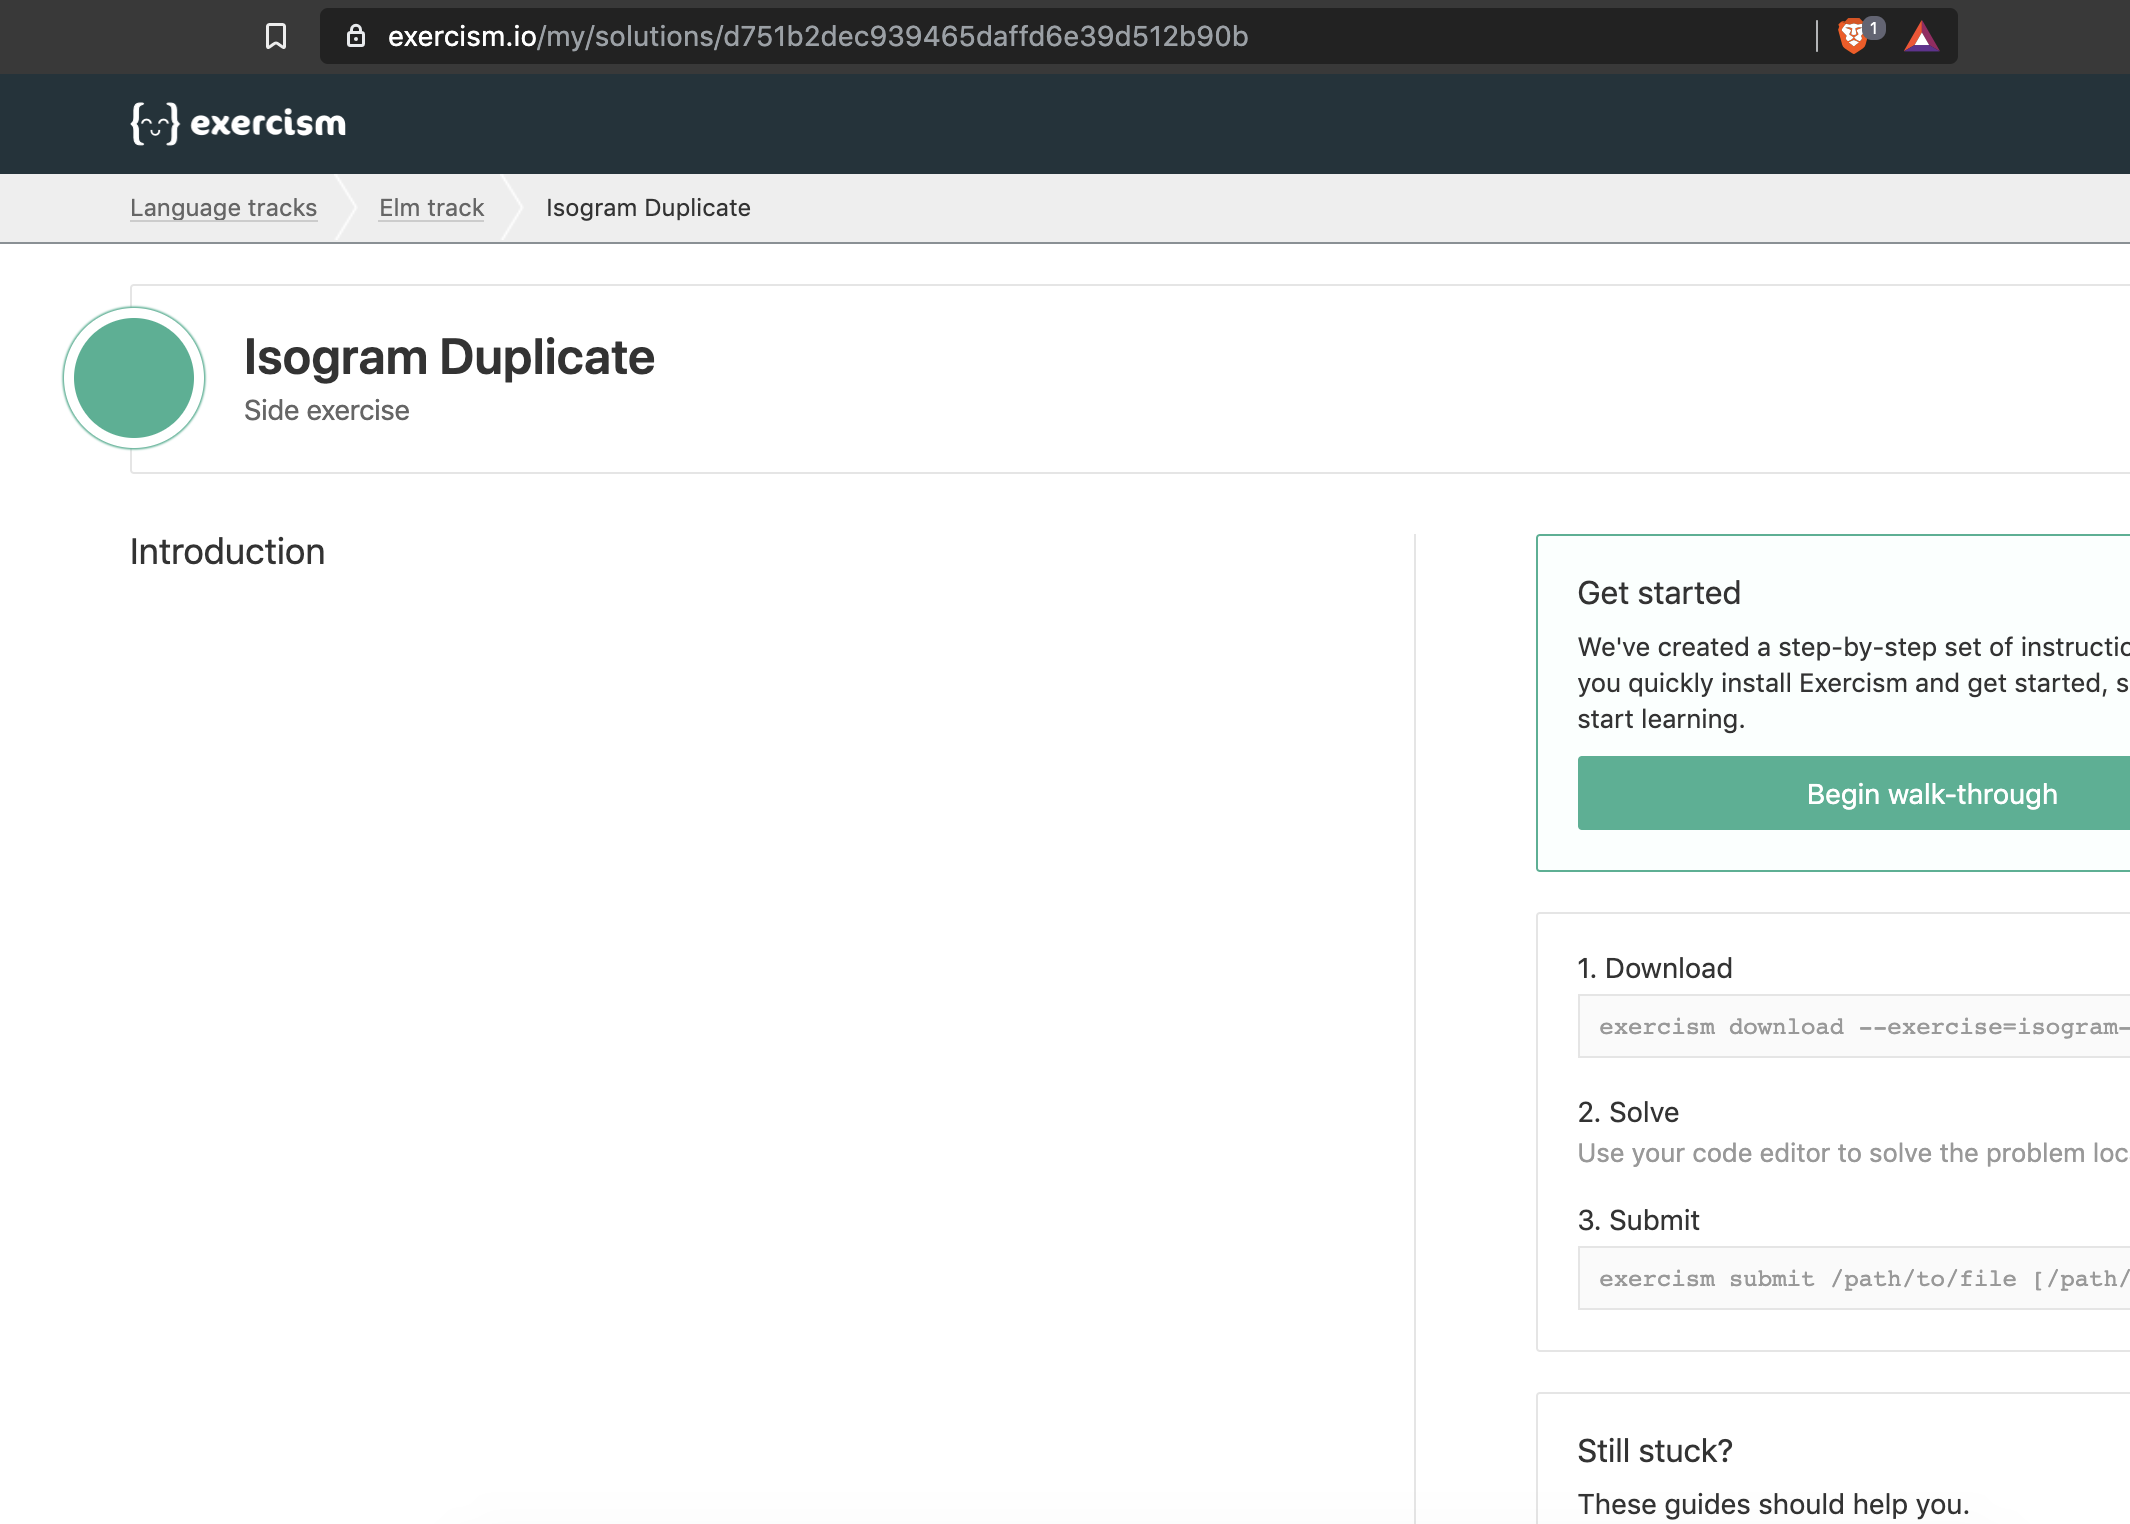Click the Introduction section heading
2130x1524 pixels.
(226, 551)
